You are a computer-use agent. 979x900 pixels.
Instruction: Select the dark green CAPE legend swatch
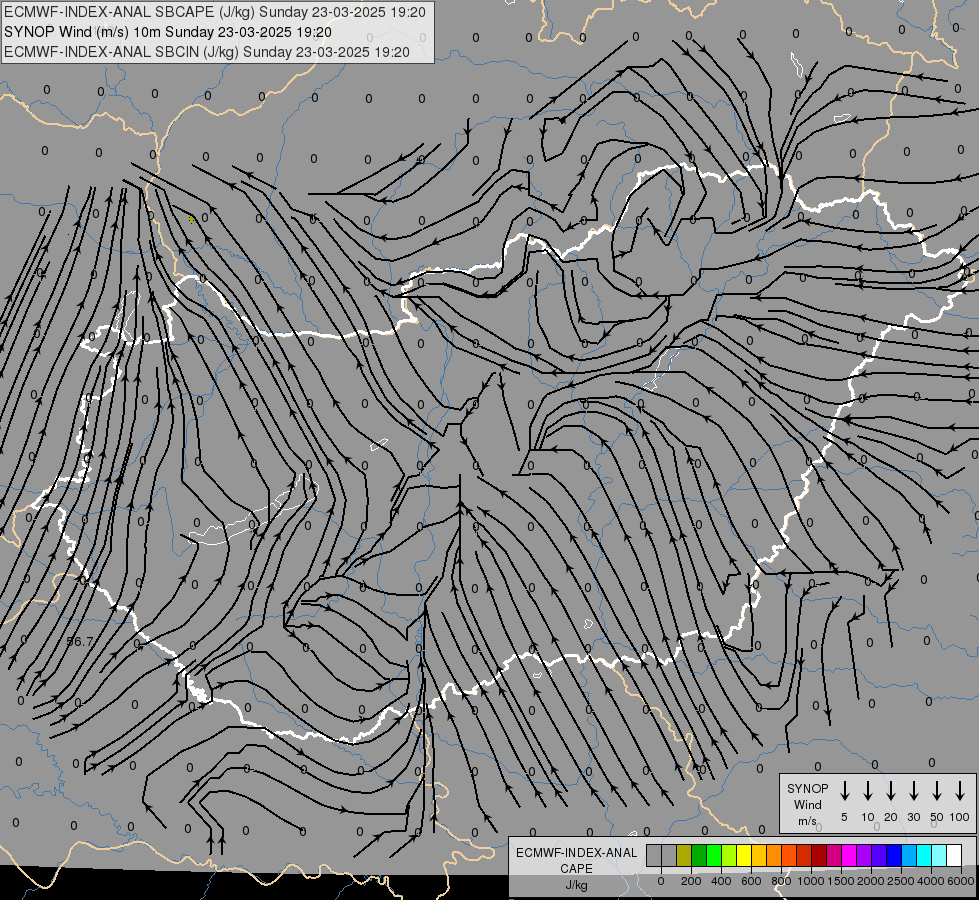coord(699,855)
